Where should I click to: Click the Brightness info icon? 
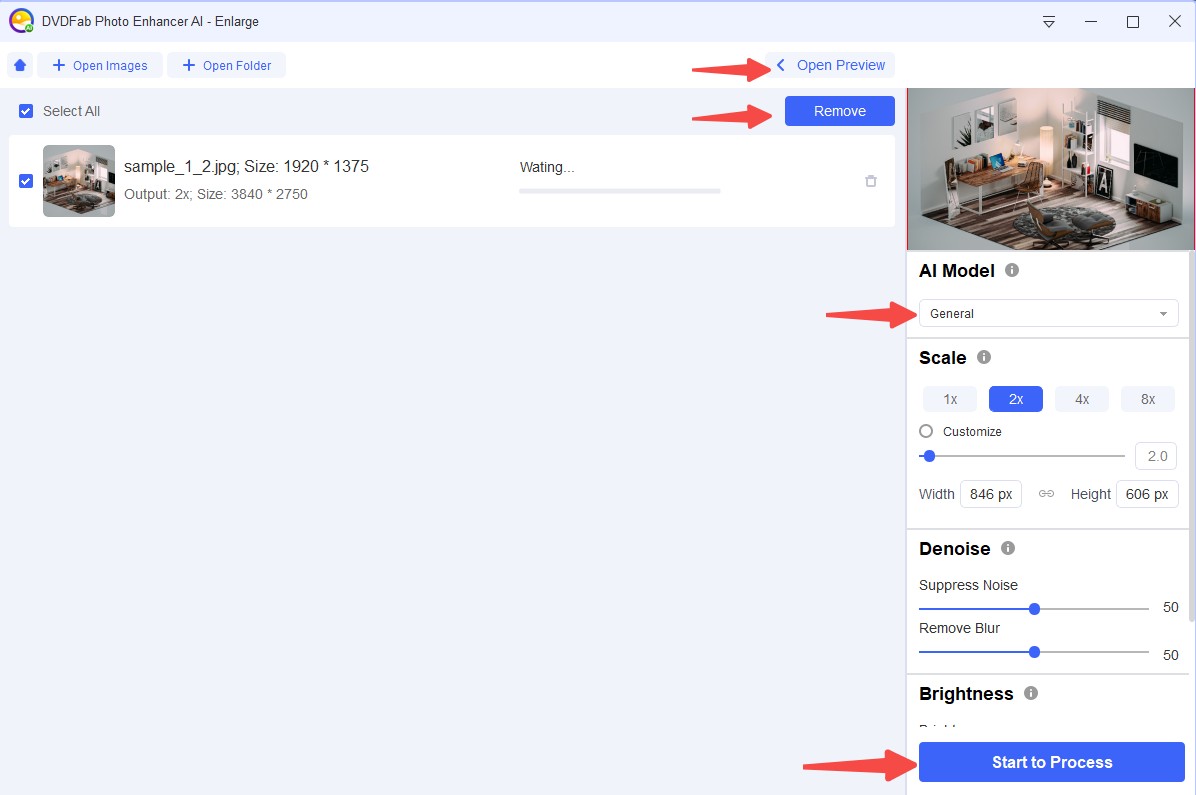pos(1031,693)
